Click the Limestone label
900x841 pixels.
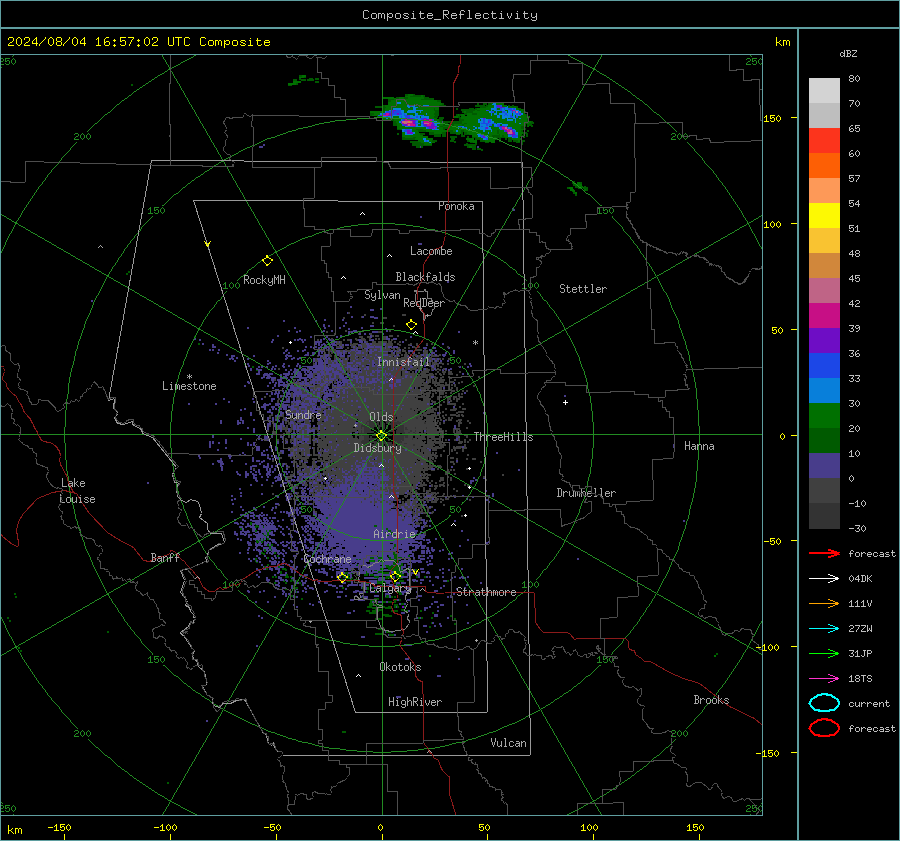[189, 386]
